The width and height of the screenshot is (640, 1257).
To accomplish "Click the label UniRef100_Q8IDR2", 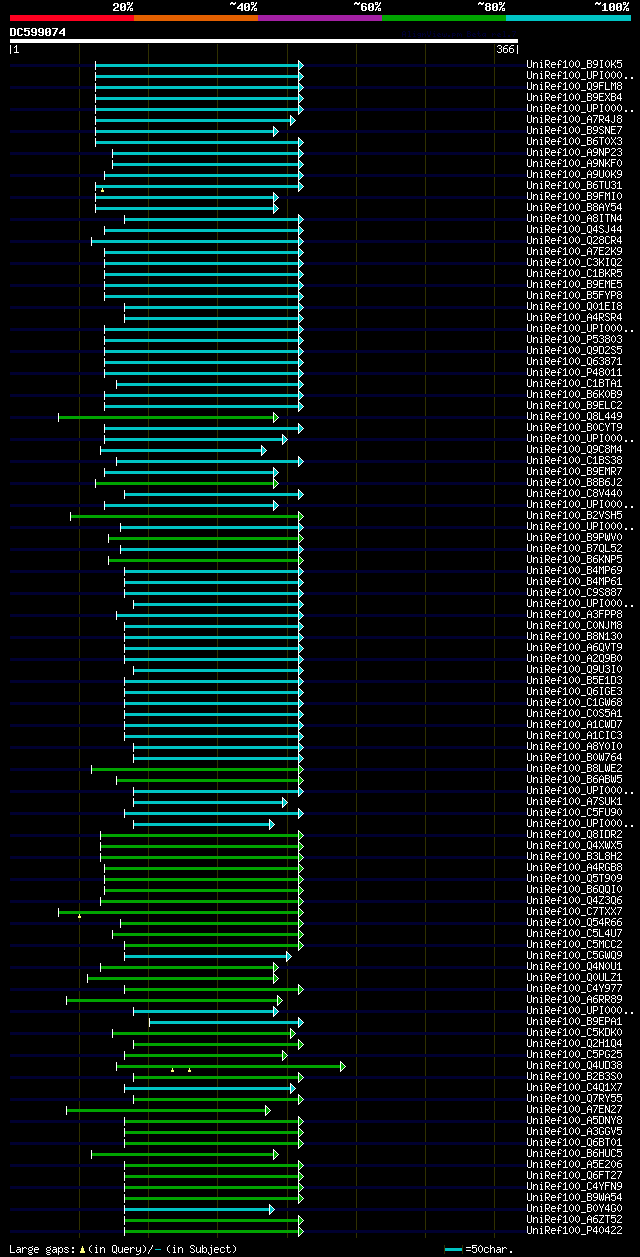I will (x=574, y=834).
